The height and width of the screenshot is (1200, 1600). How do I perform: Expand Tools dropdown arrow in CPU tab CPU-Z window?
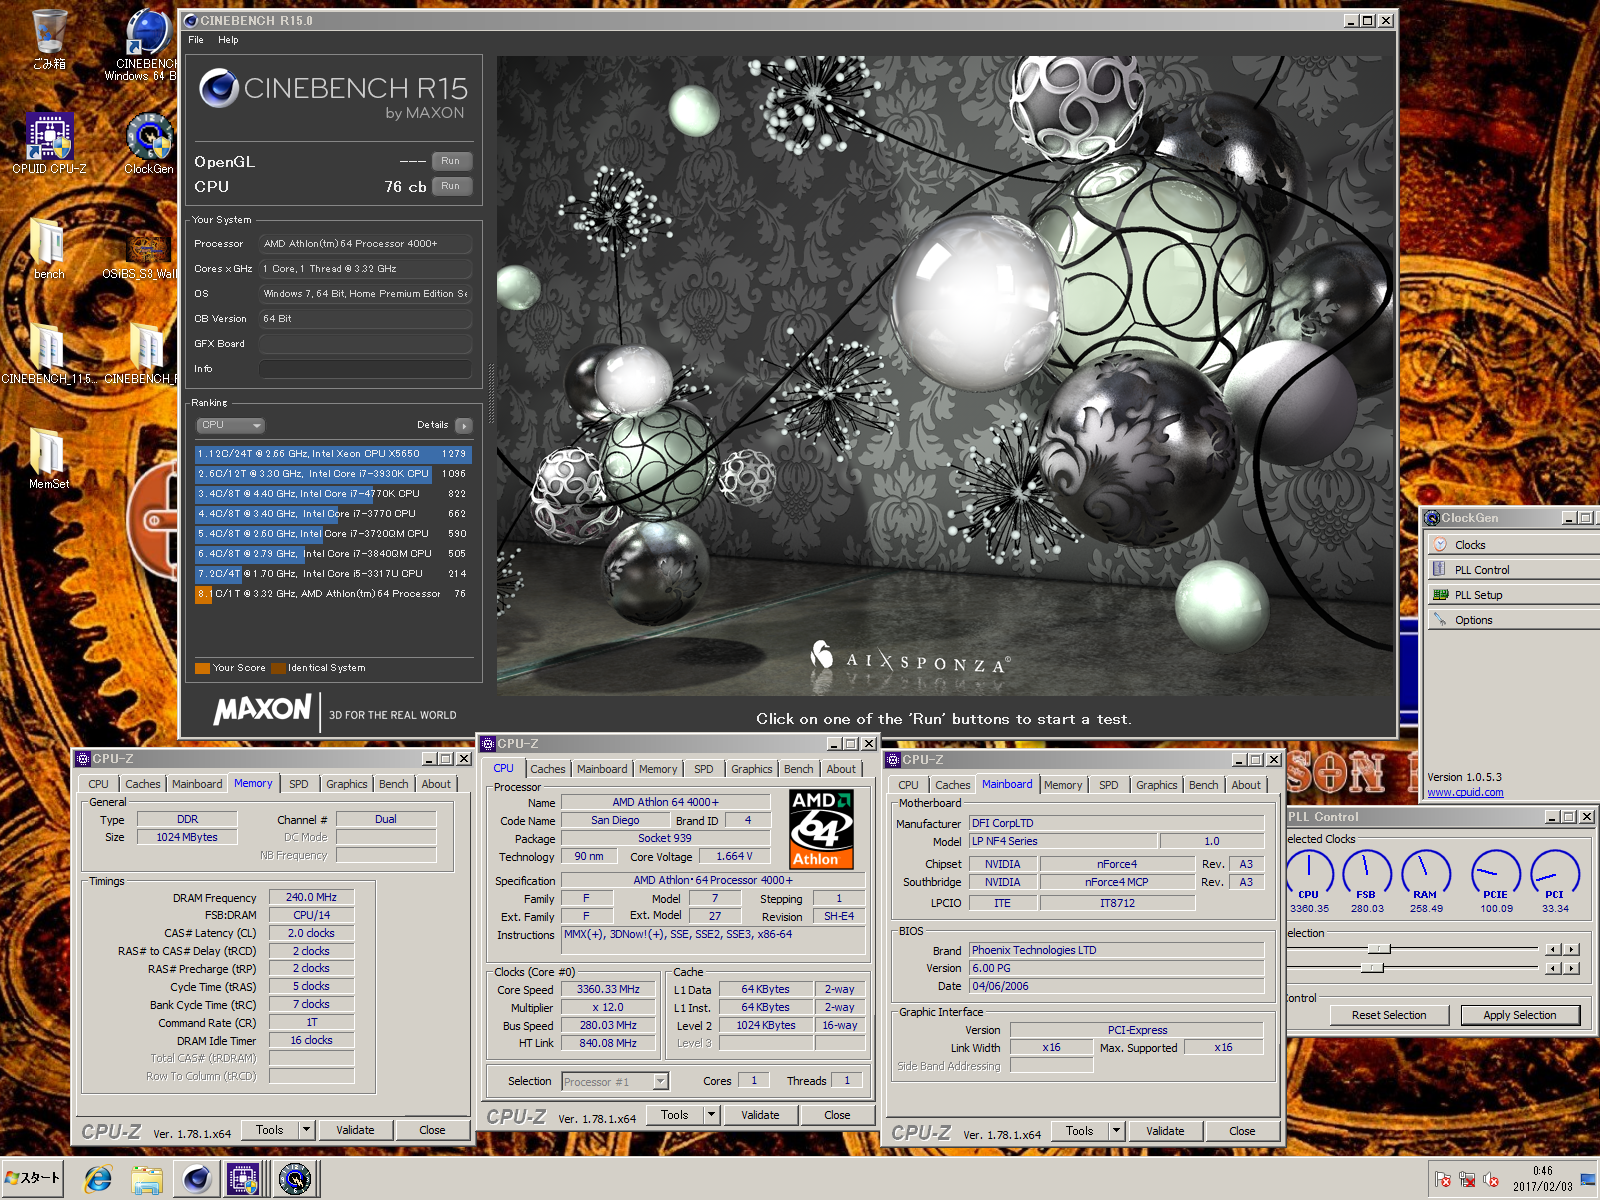coord(711,1115)
